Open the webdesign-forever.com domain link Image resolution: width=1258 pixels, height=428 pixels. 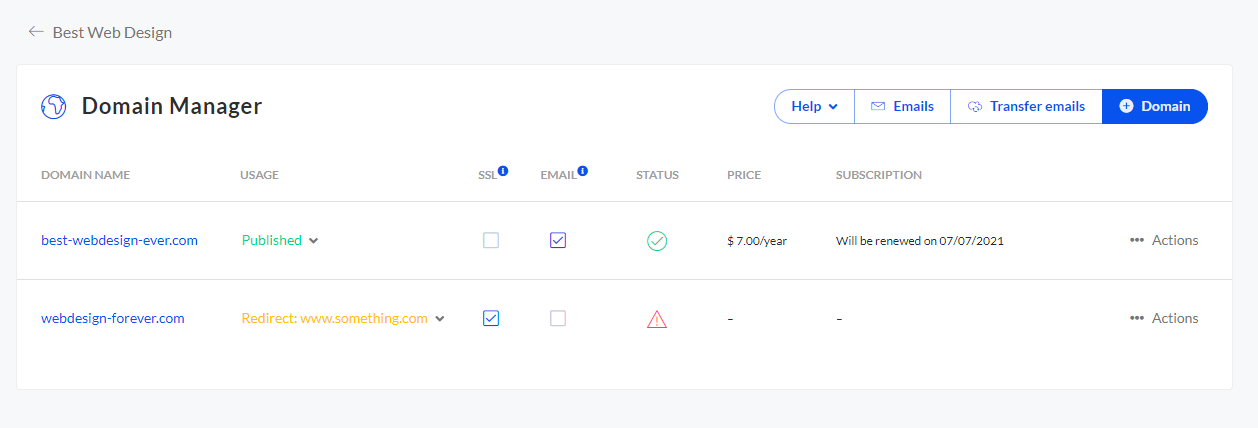[113, 318]
